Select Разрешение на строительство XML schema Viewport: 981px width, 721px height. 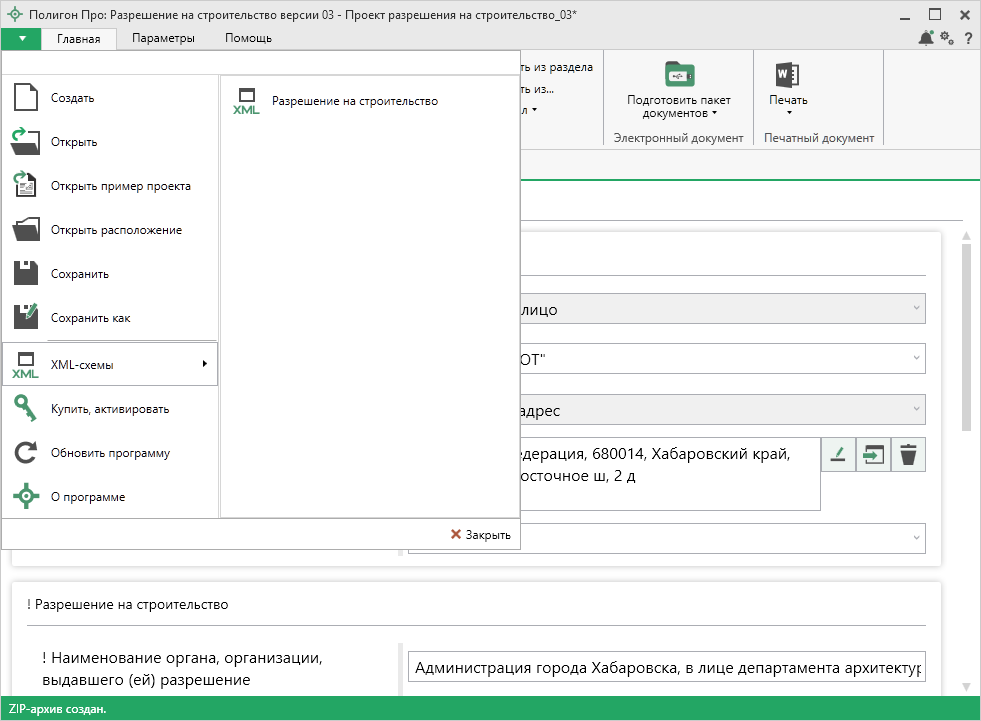[x=354, y=101]
